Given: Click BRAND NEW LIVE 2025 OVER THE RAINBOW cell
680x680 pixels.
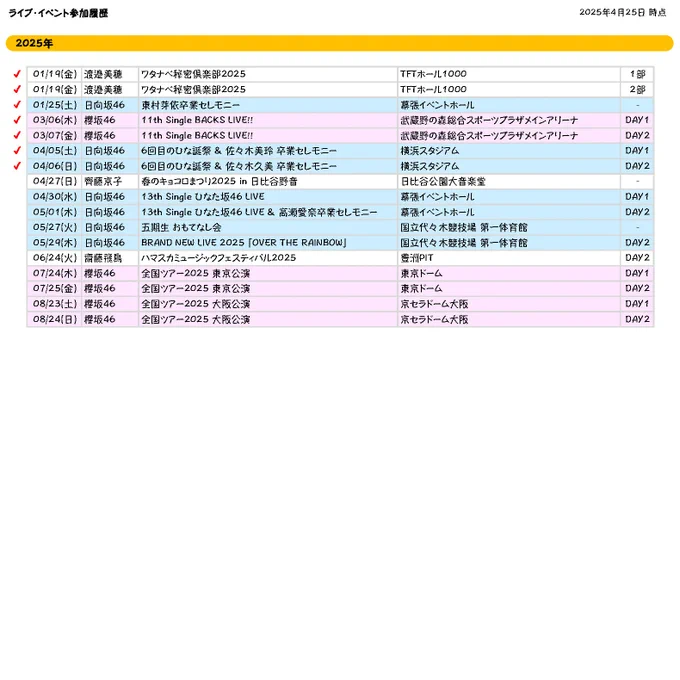Looking at the screenshot, I should (x=268, y=242).
